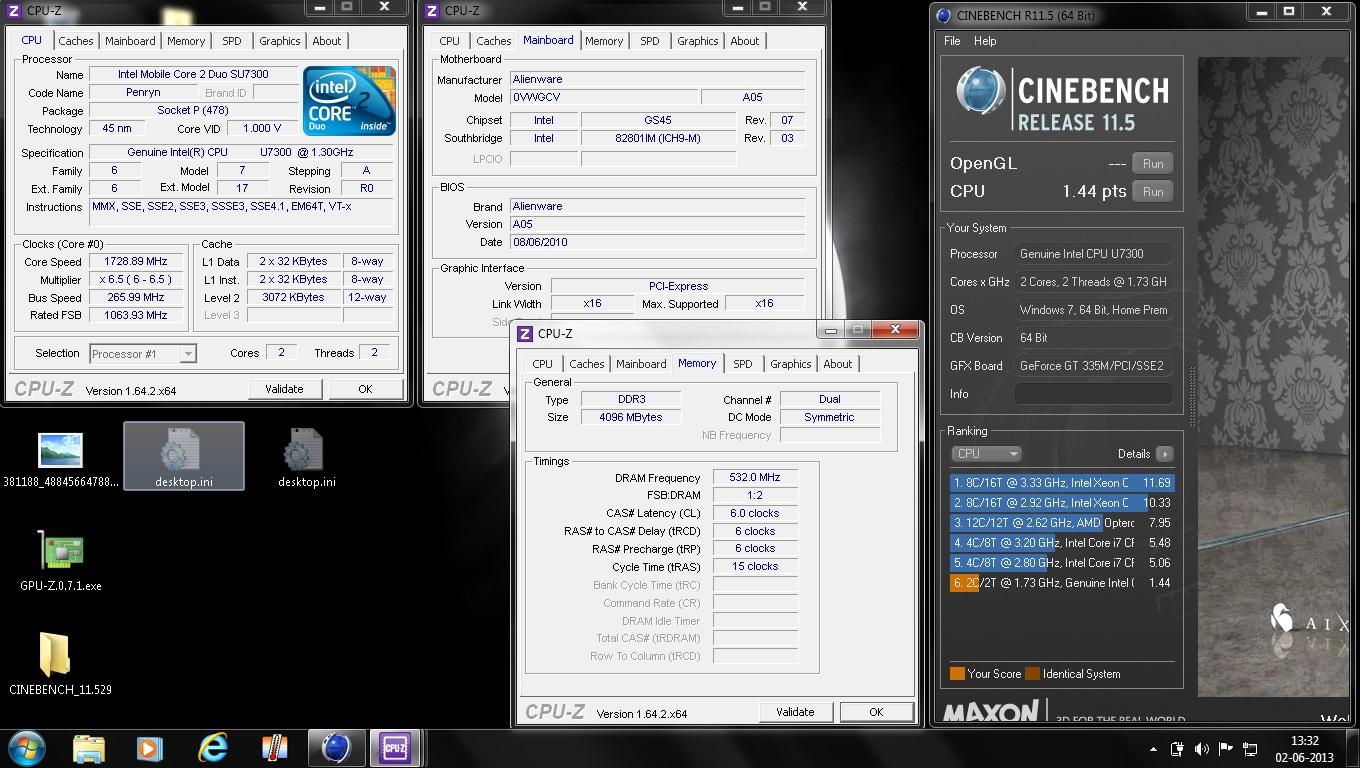Select Caches tab in the Mainboard-tab window
This screenshot has height=768, width=1360.
pos(493,41)
